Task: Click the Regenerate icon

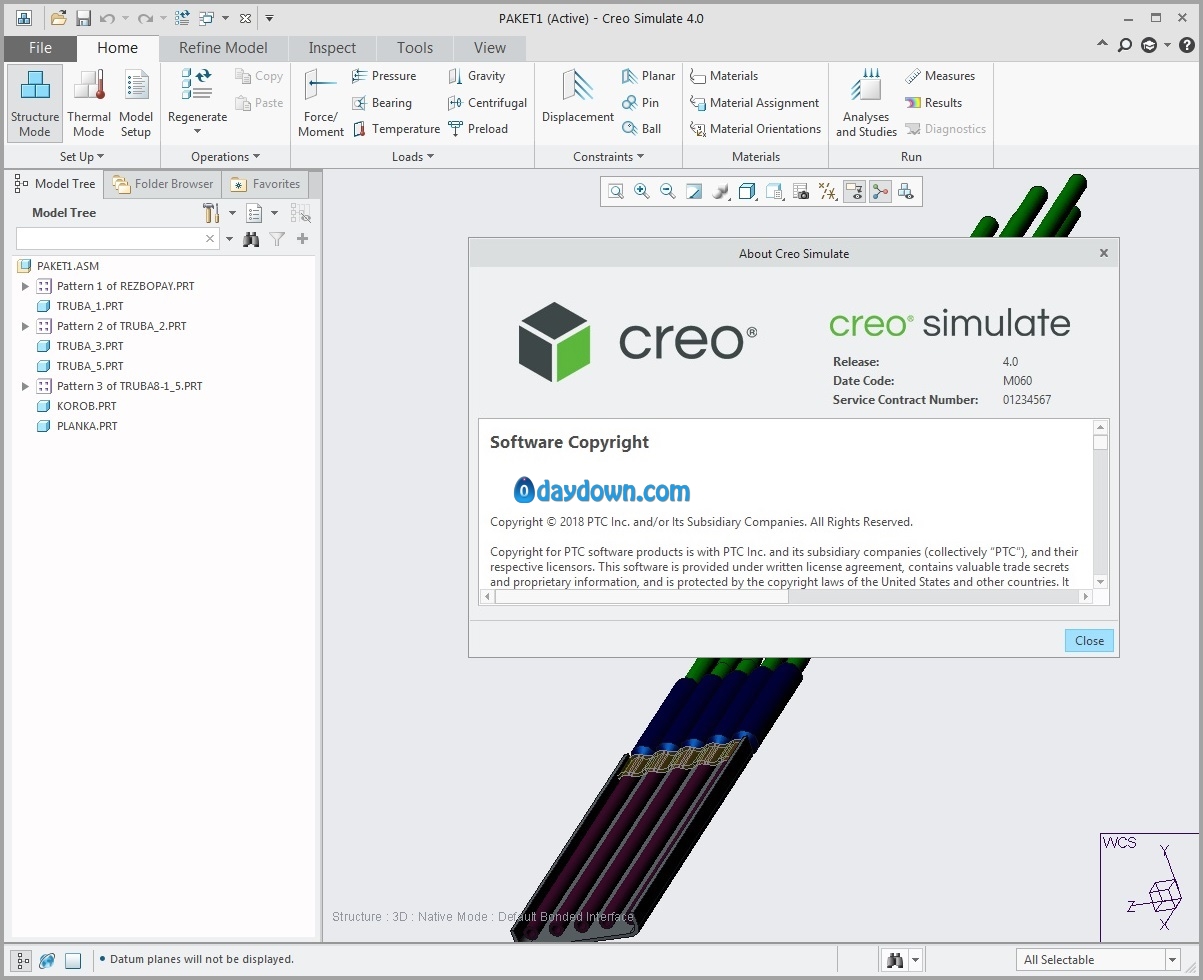Action: pyautogui.click(x=197, y=84)
